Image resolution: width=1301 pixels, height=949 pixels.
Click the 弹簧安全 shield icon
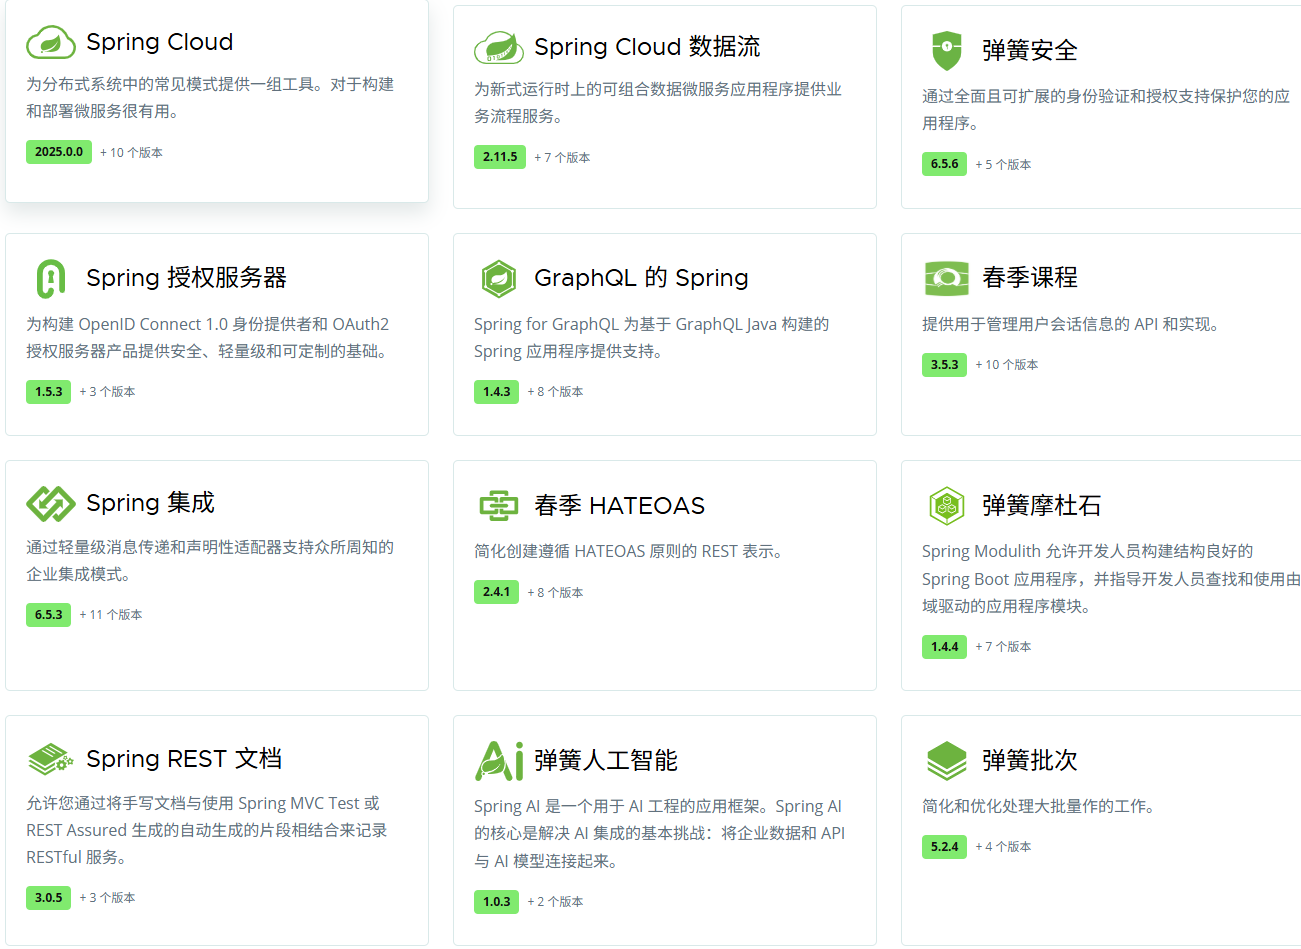tap(946, 50)
